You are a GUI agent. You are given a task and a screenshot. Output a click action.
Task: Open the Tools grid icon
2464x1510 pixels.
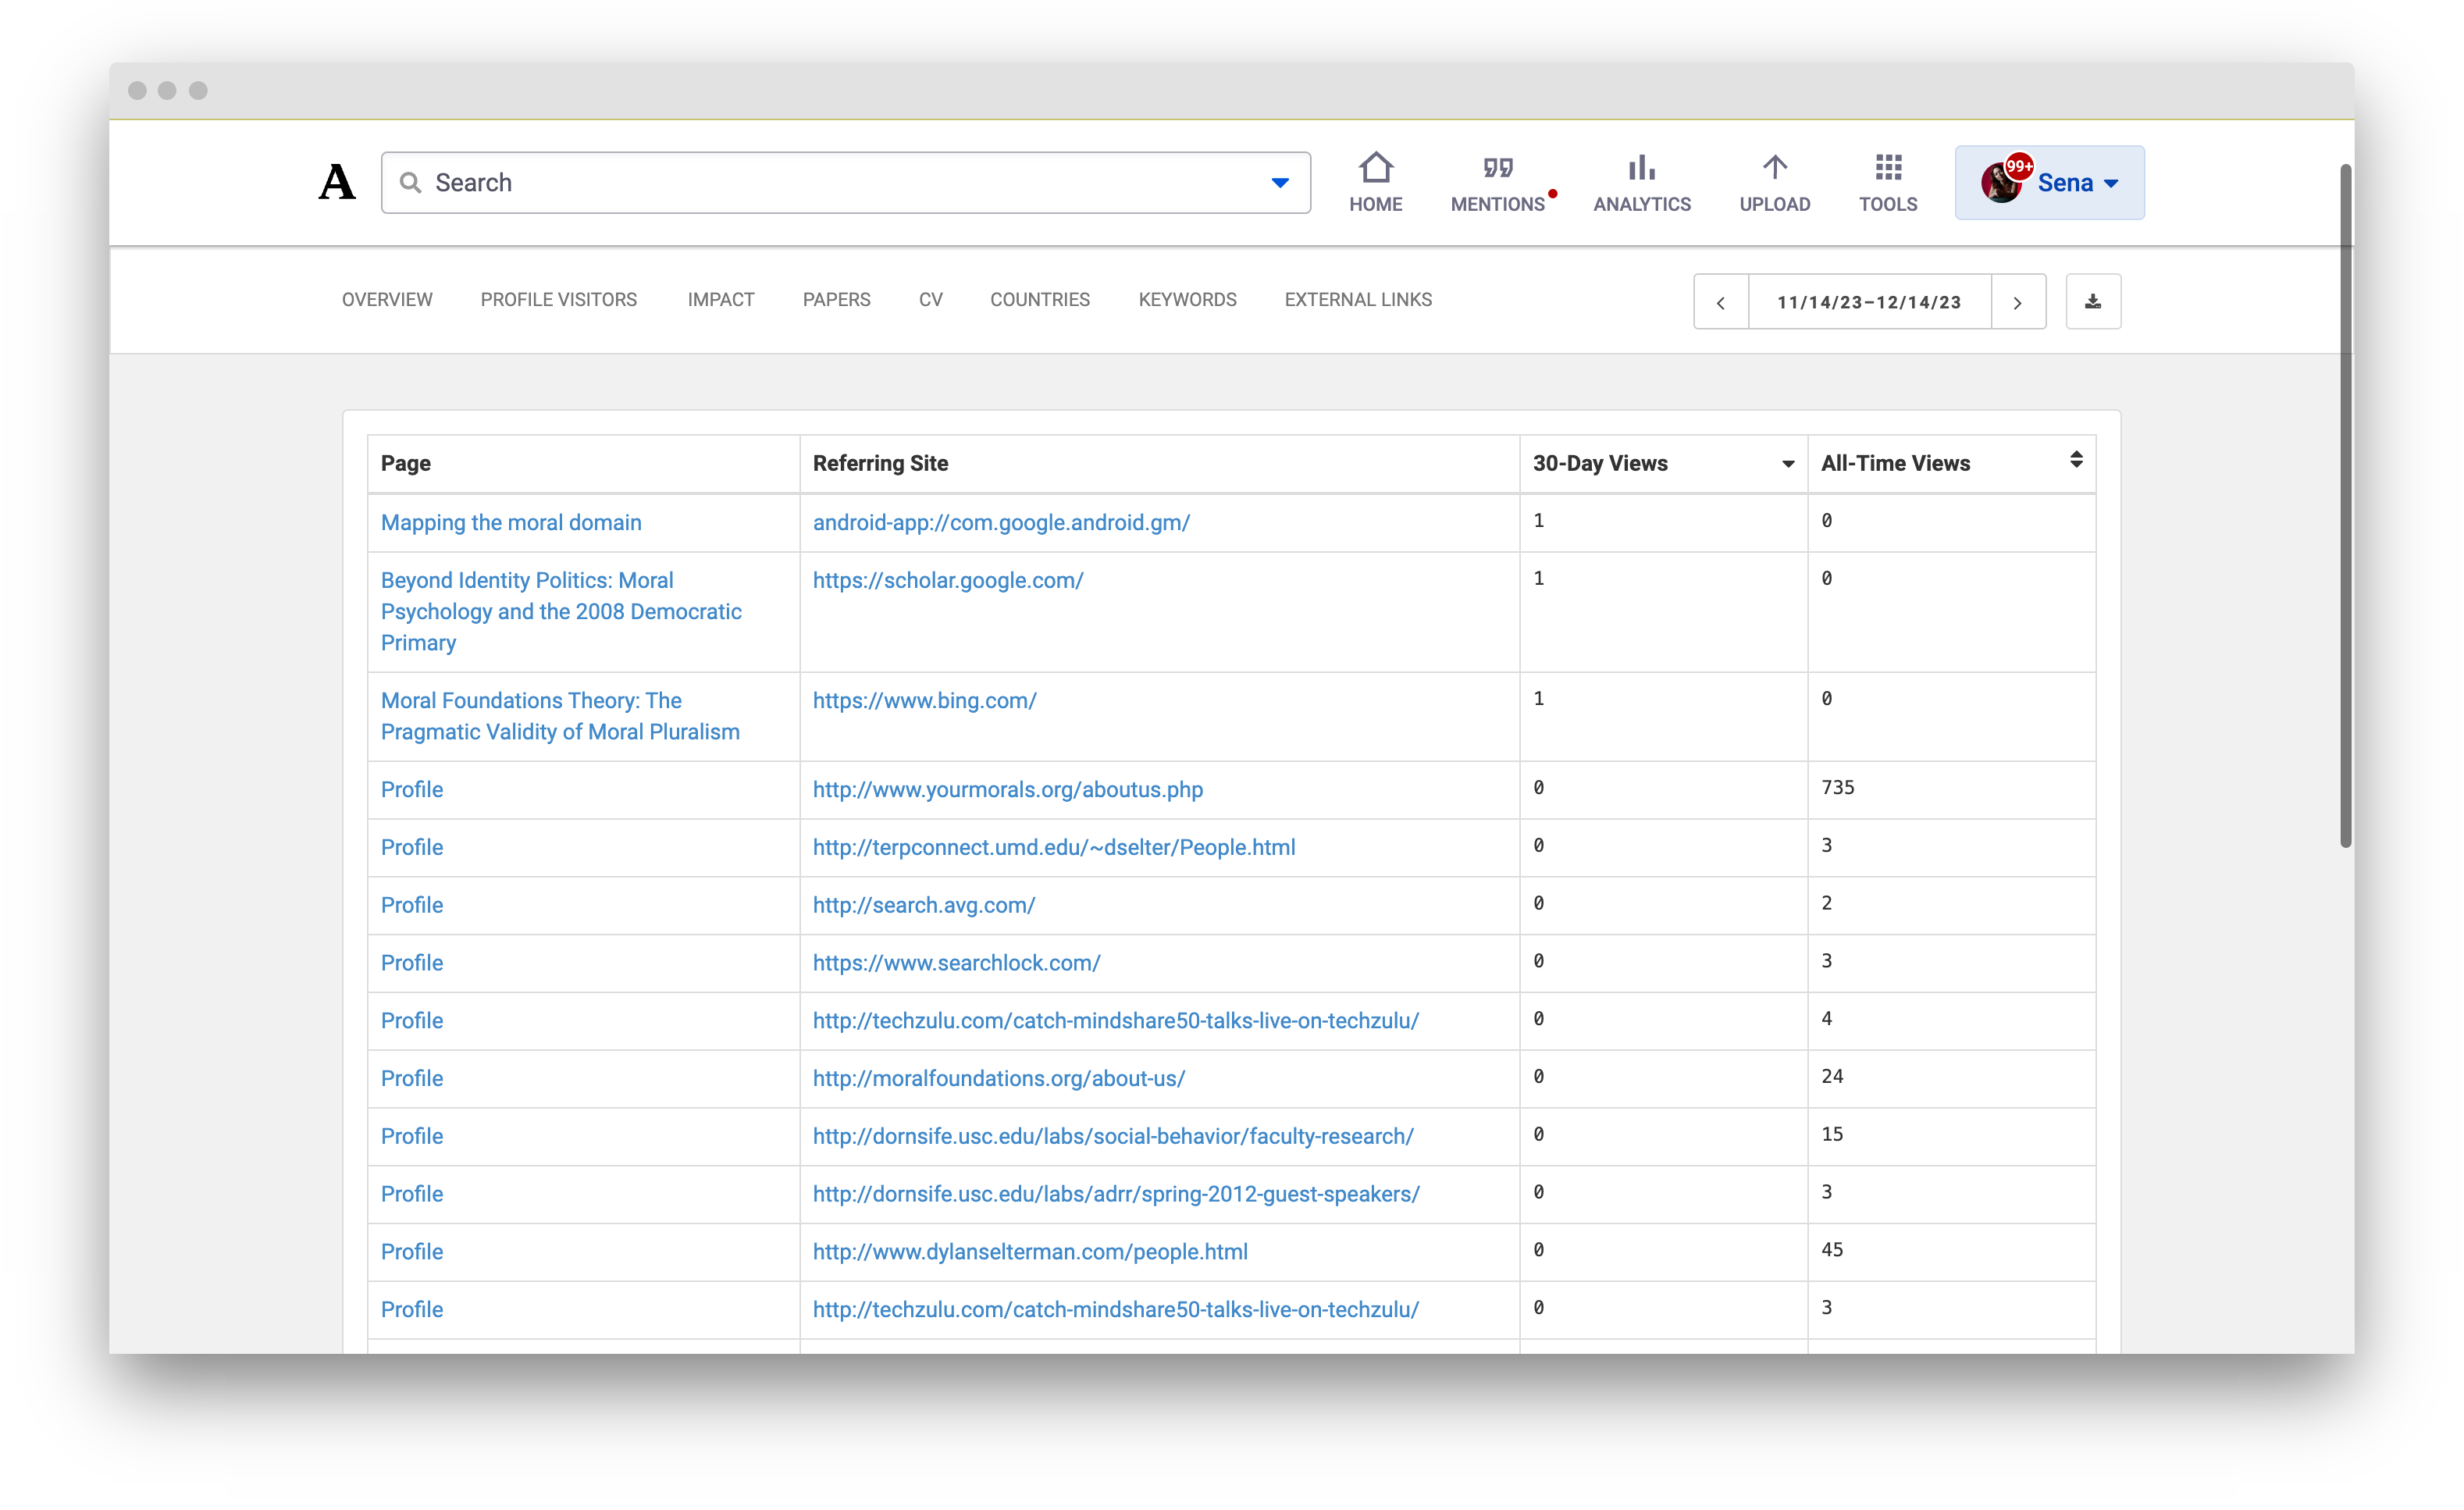[x=1887, y=167]
